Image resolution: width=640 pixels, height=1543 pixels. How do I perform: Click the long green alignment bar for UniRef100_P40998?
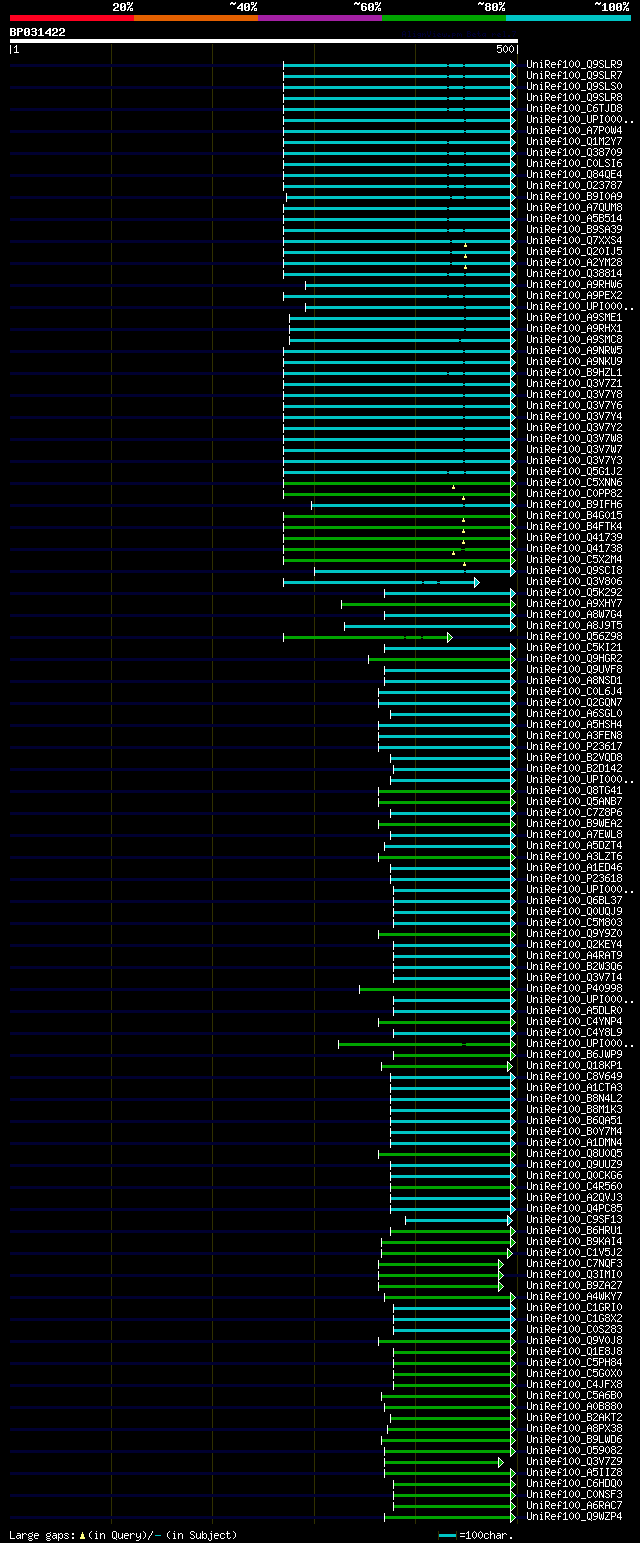(437, 989)
